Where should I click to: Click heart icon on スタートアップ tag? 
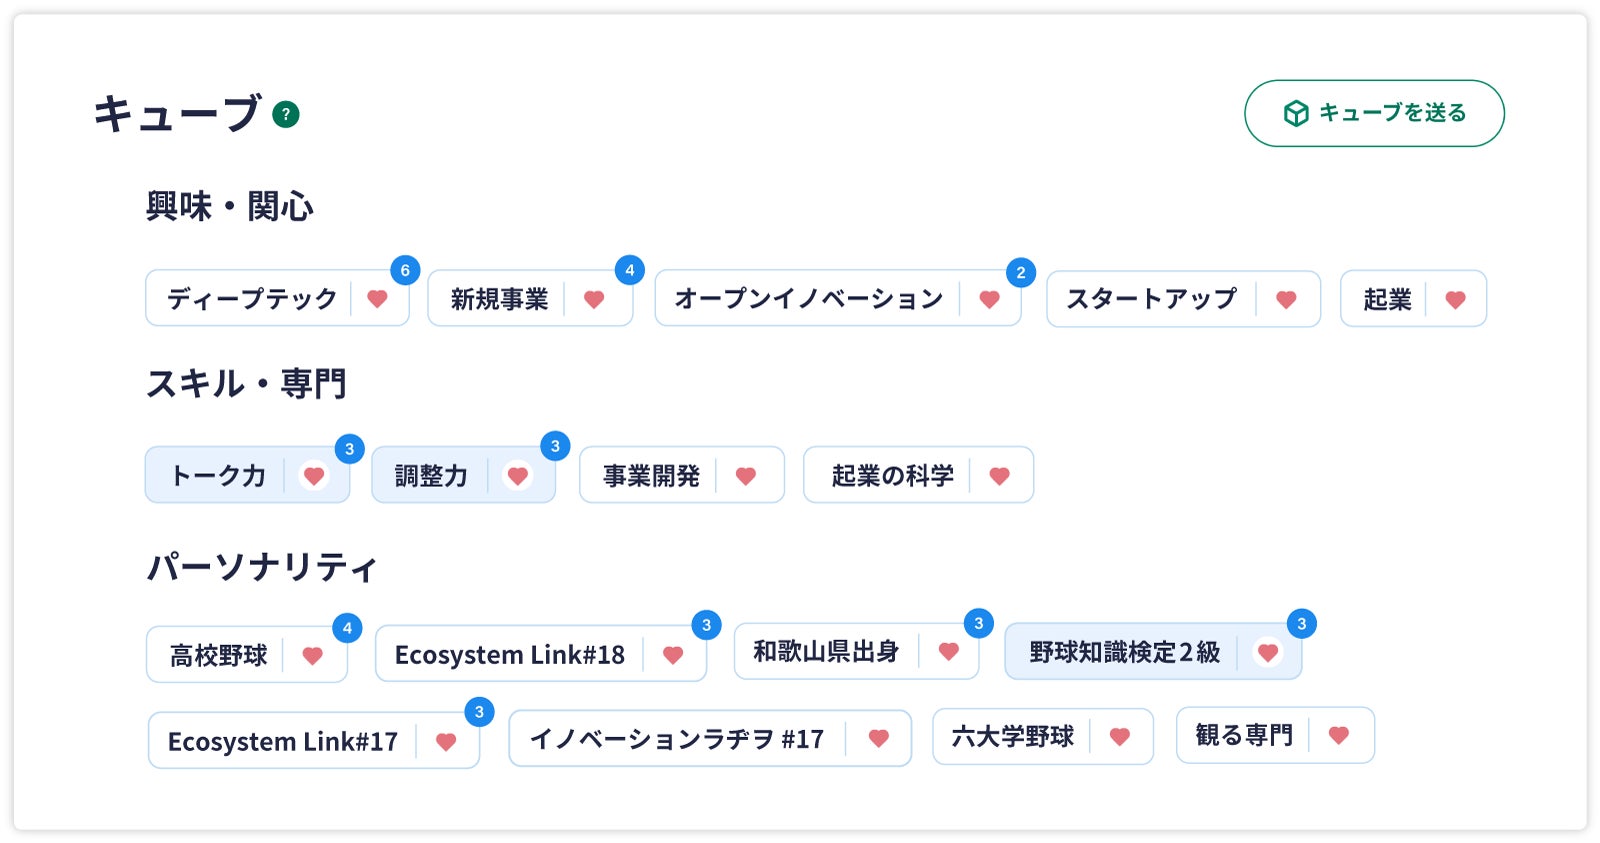pos(1287,299)
